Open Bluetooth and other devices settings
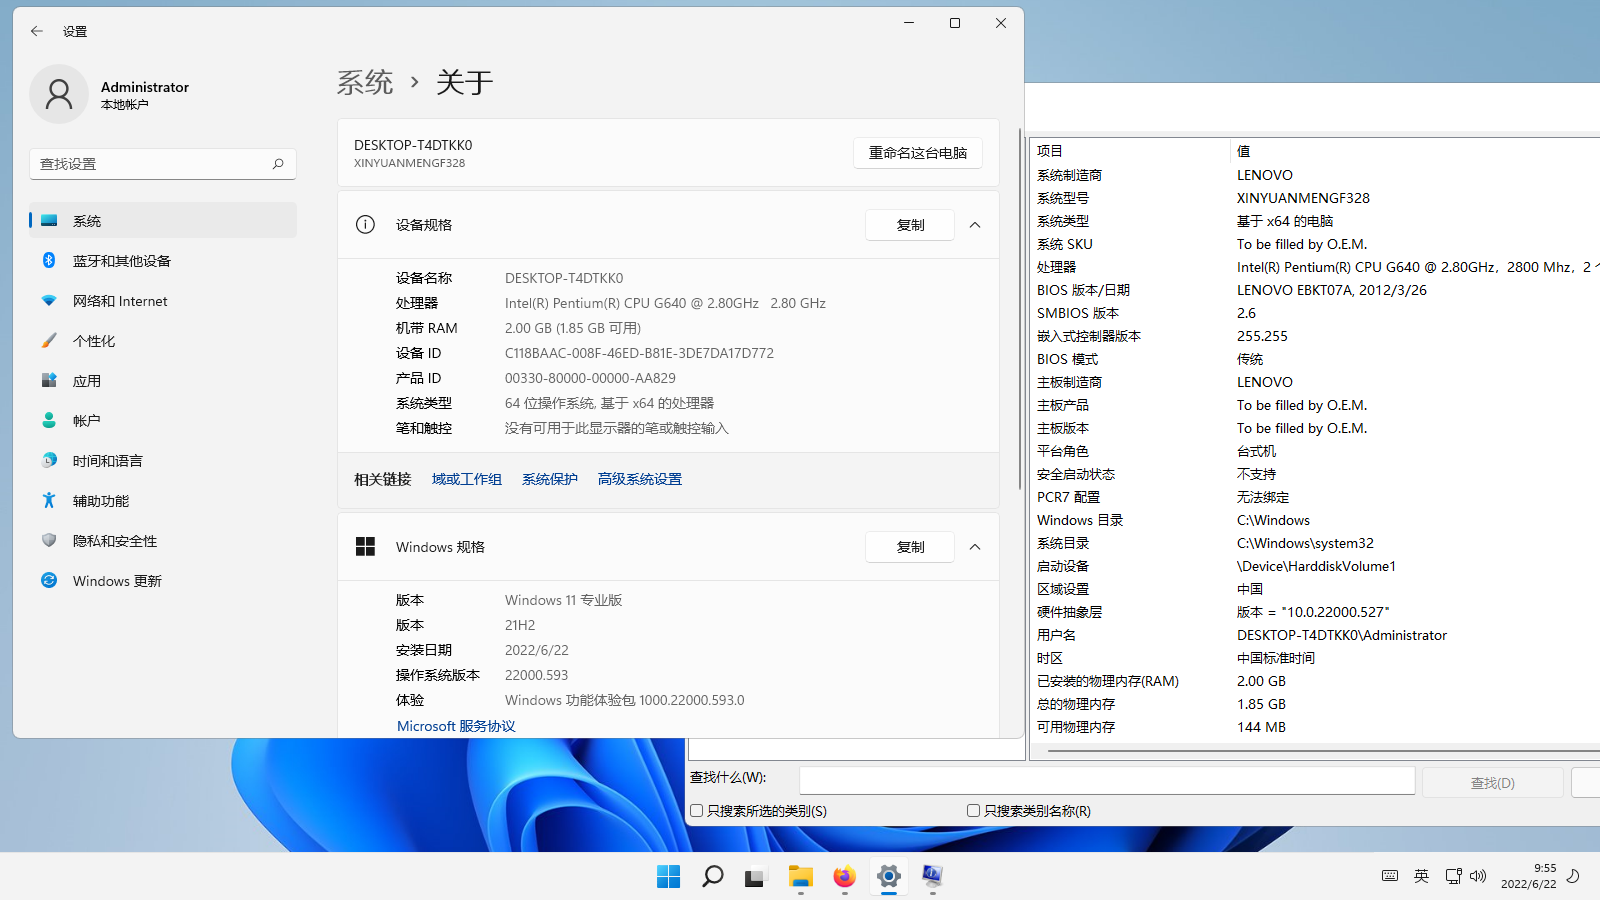This screenshot has height=900, width=1600. [x=123, y=260]
